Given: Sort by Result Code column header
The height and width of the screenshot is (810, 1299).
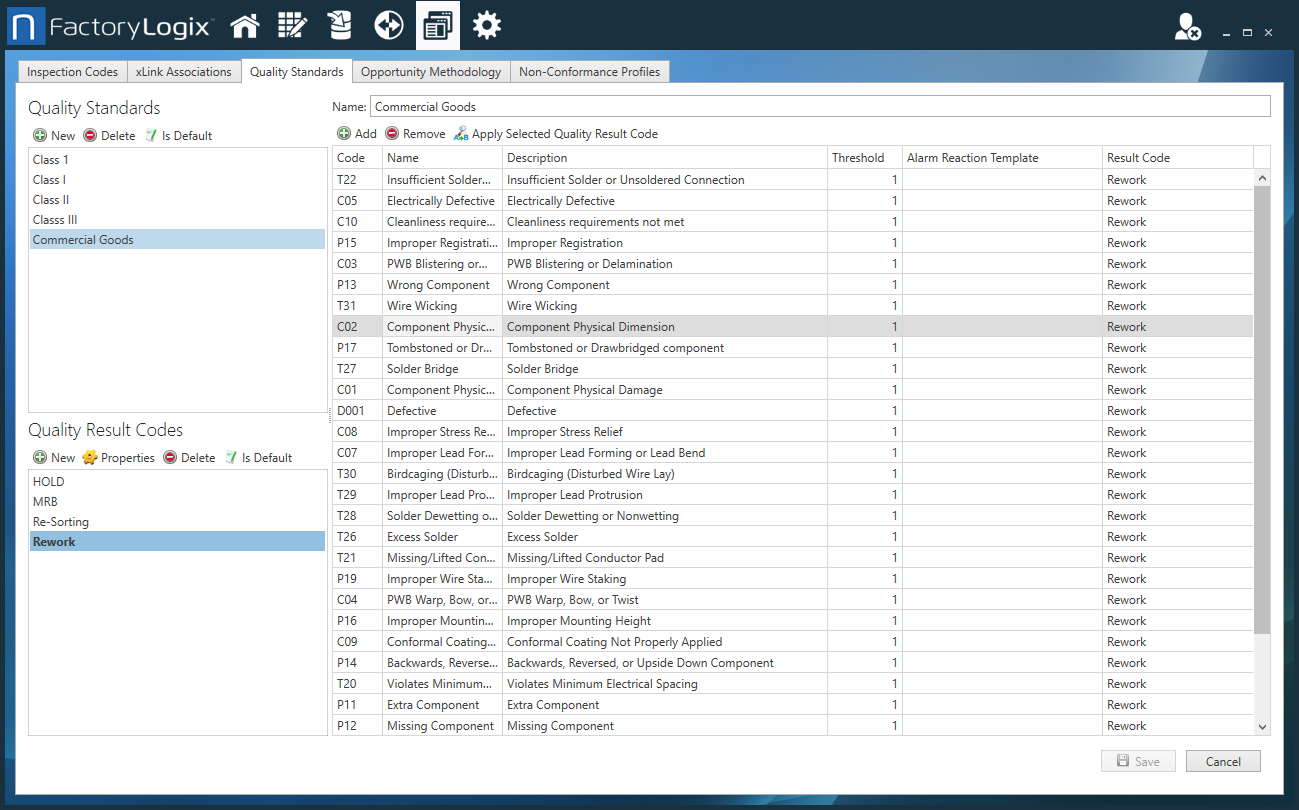Looking at the screenshot, I should tap(1138, 158).
